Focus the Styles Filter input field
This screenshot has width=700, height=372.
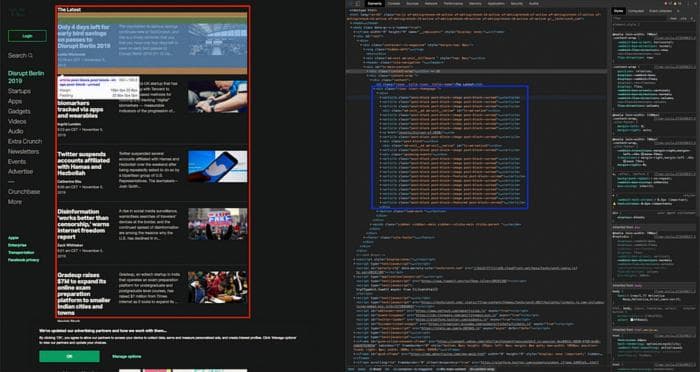click(x=639, y=18)
